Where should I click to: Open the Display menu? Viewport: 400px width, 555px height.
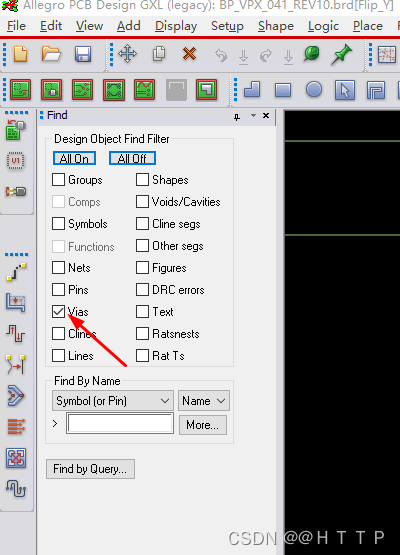[176, 26]
